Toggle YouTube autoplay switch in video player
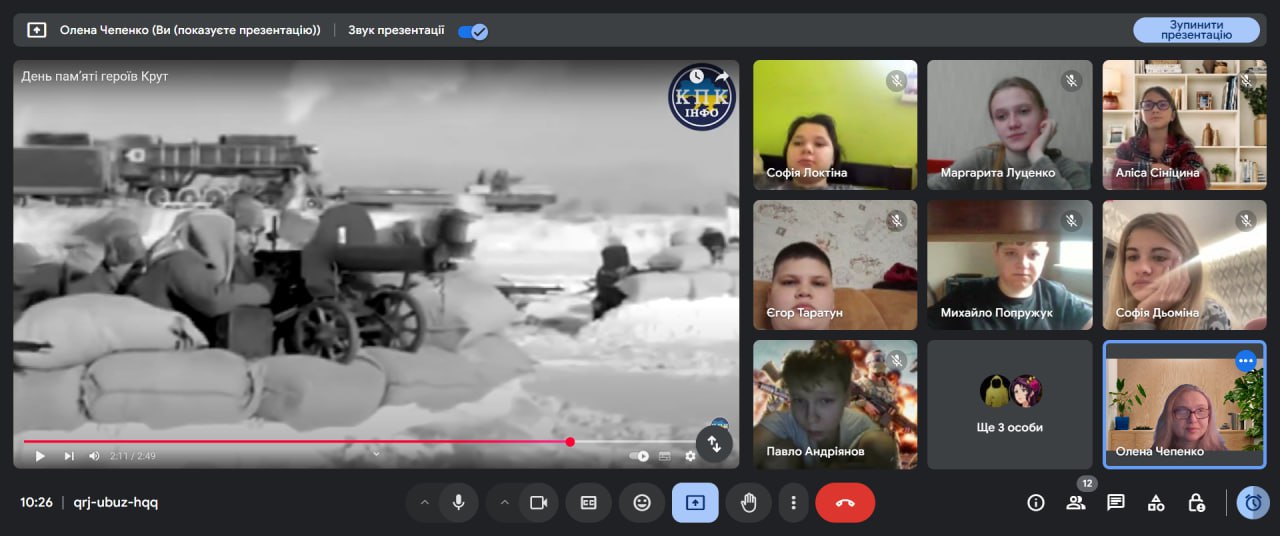The height and width of the screenshot is (536, 1280). pos(639,456)
